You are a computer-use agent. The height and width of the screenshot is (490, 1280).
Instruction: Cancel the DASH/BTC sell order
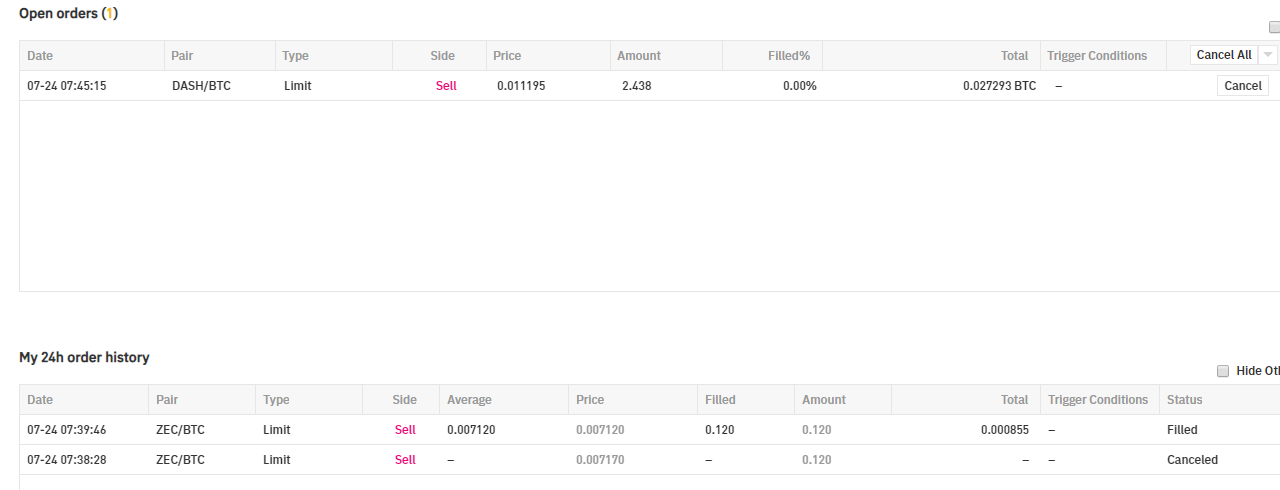1243,86
